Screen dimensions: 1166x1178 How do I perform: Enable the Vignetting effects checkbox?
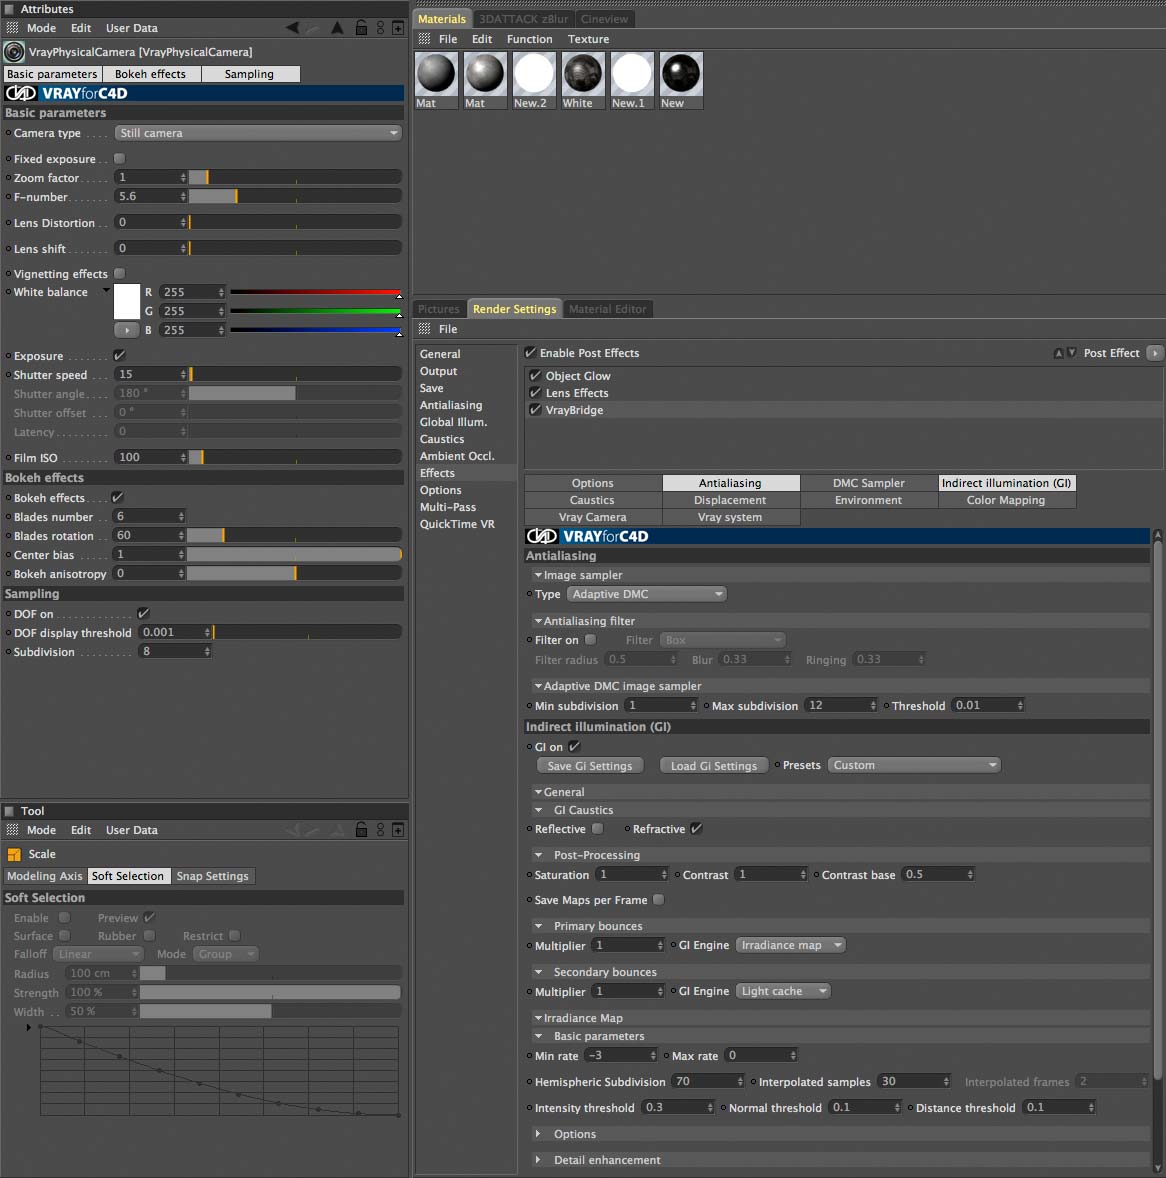[x=119, y=273]
